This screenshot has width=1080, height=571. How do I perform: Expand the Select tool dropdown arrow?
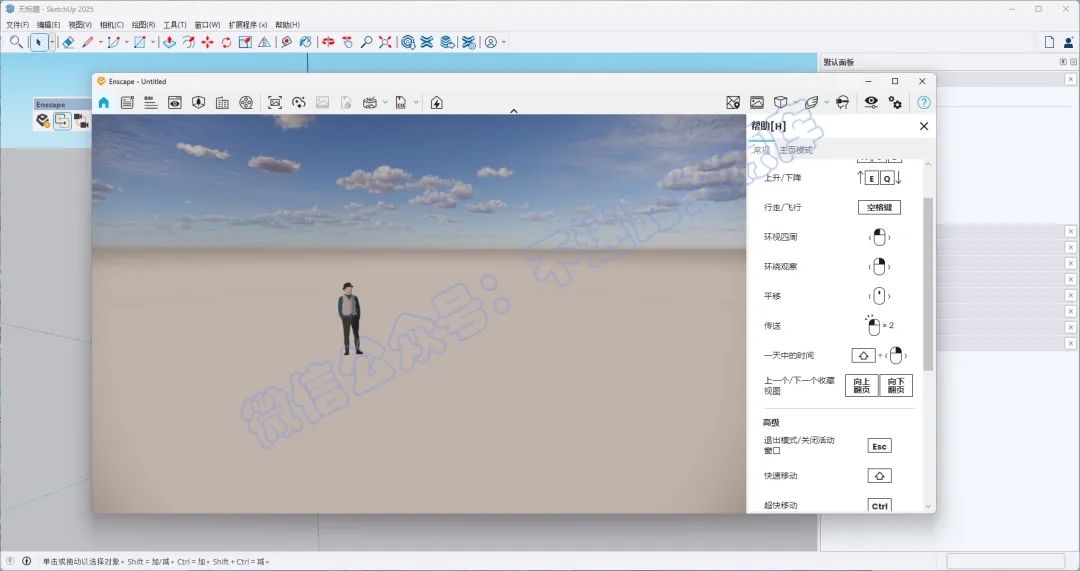(x=52, y=42)
